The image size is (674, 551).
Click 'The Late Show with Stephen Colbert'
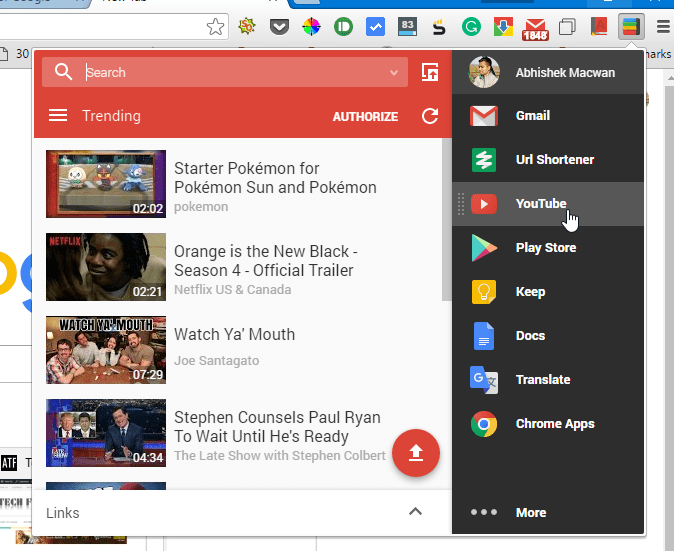pos(280,456)
